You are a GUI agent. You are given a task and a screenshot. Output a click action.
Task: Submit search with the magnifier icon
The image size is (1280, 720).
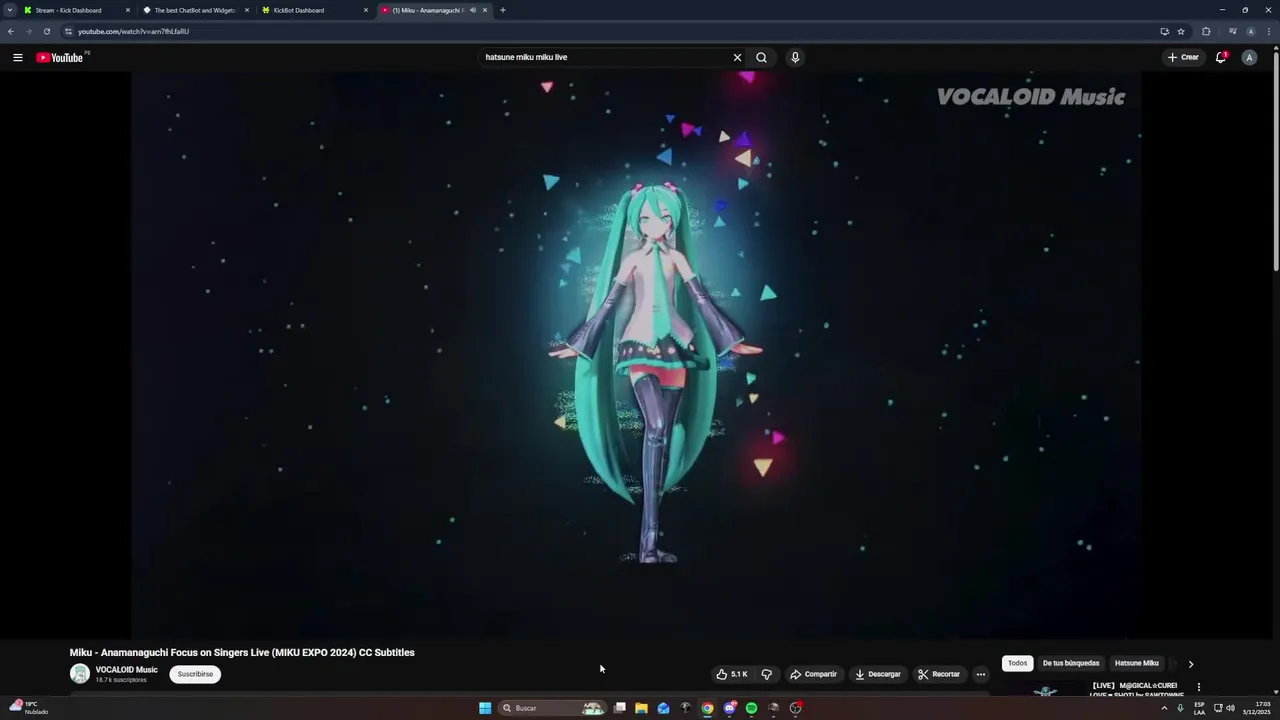point(761,57)
